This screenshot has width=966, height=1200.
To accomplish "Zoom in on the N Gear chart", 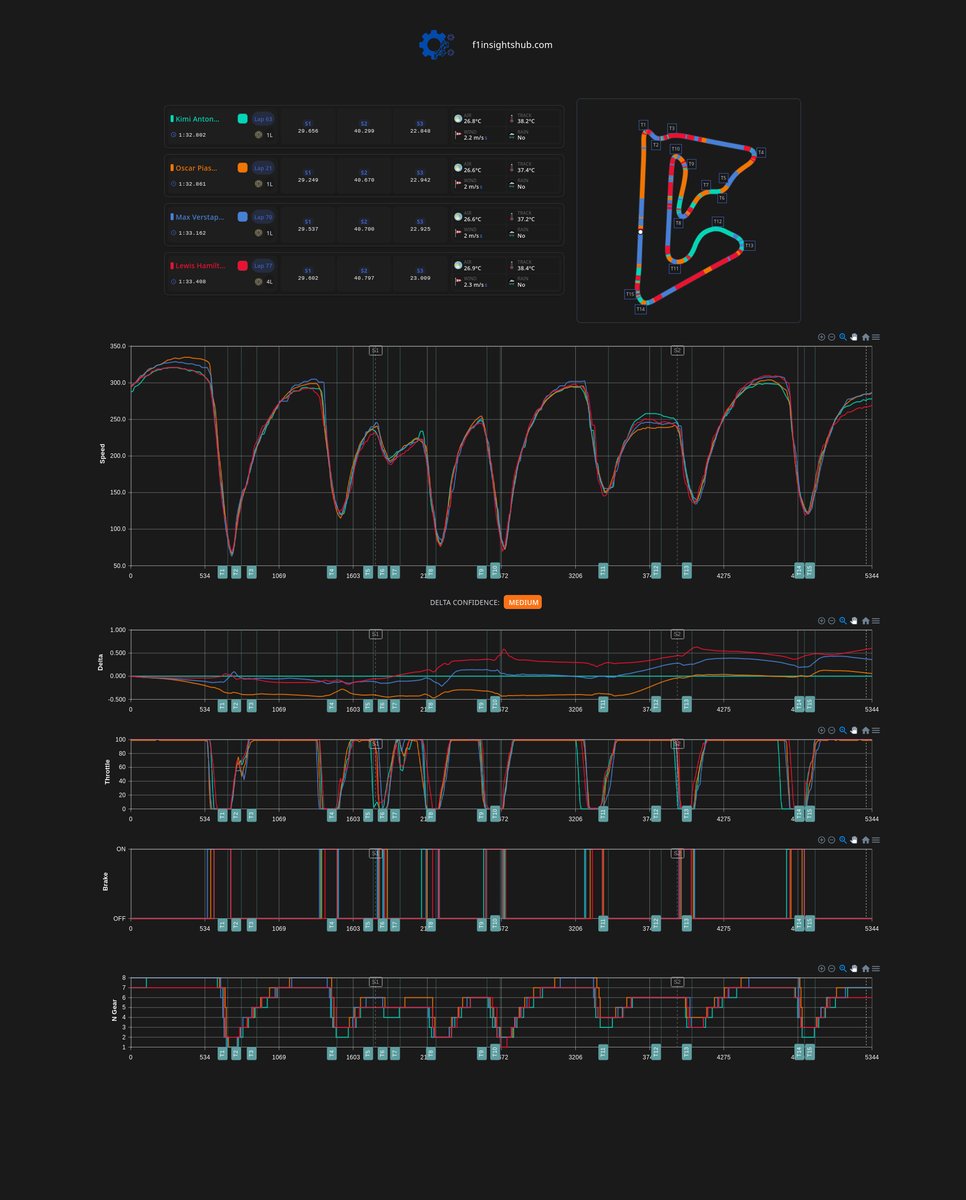I will click(821, 968).
